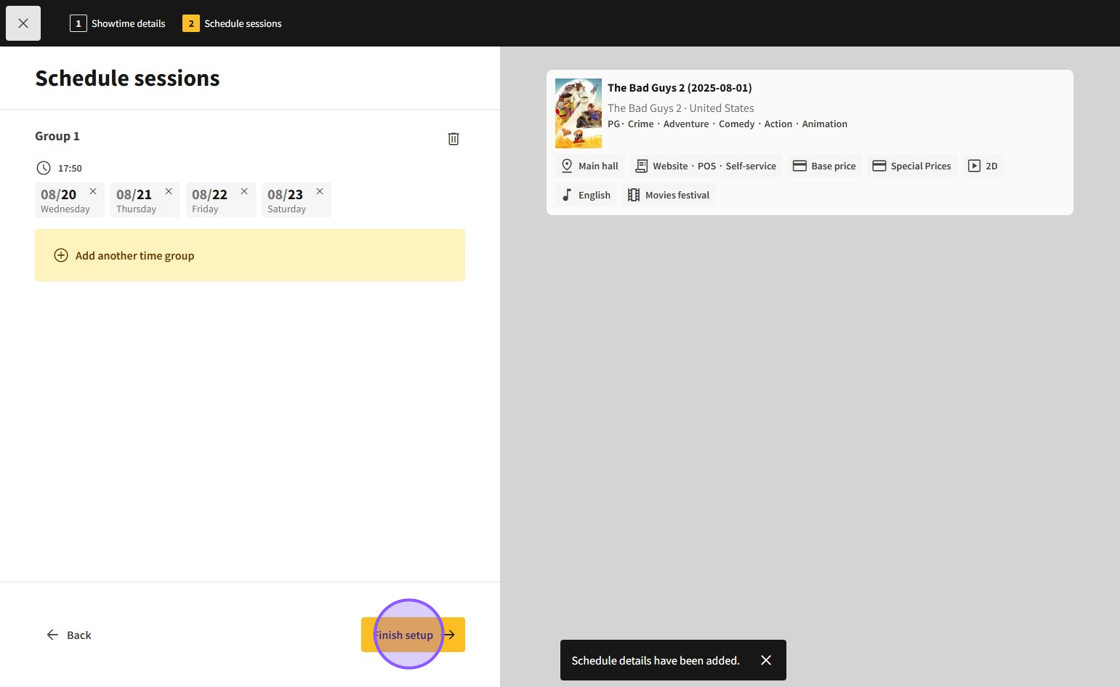This screenshot has height=687, width=1120.
Task: Remove the 08/20 Wednesday date
Action: pyautogui.click(x=93, y=191)
